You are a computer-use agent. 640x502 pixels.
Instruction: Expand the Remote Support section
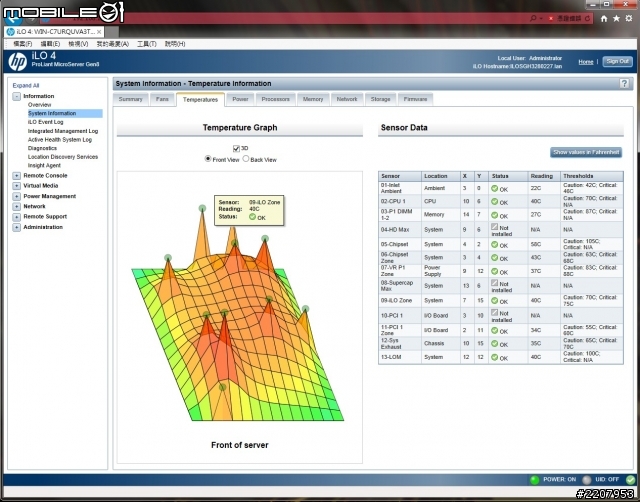pos(16,217)
